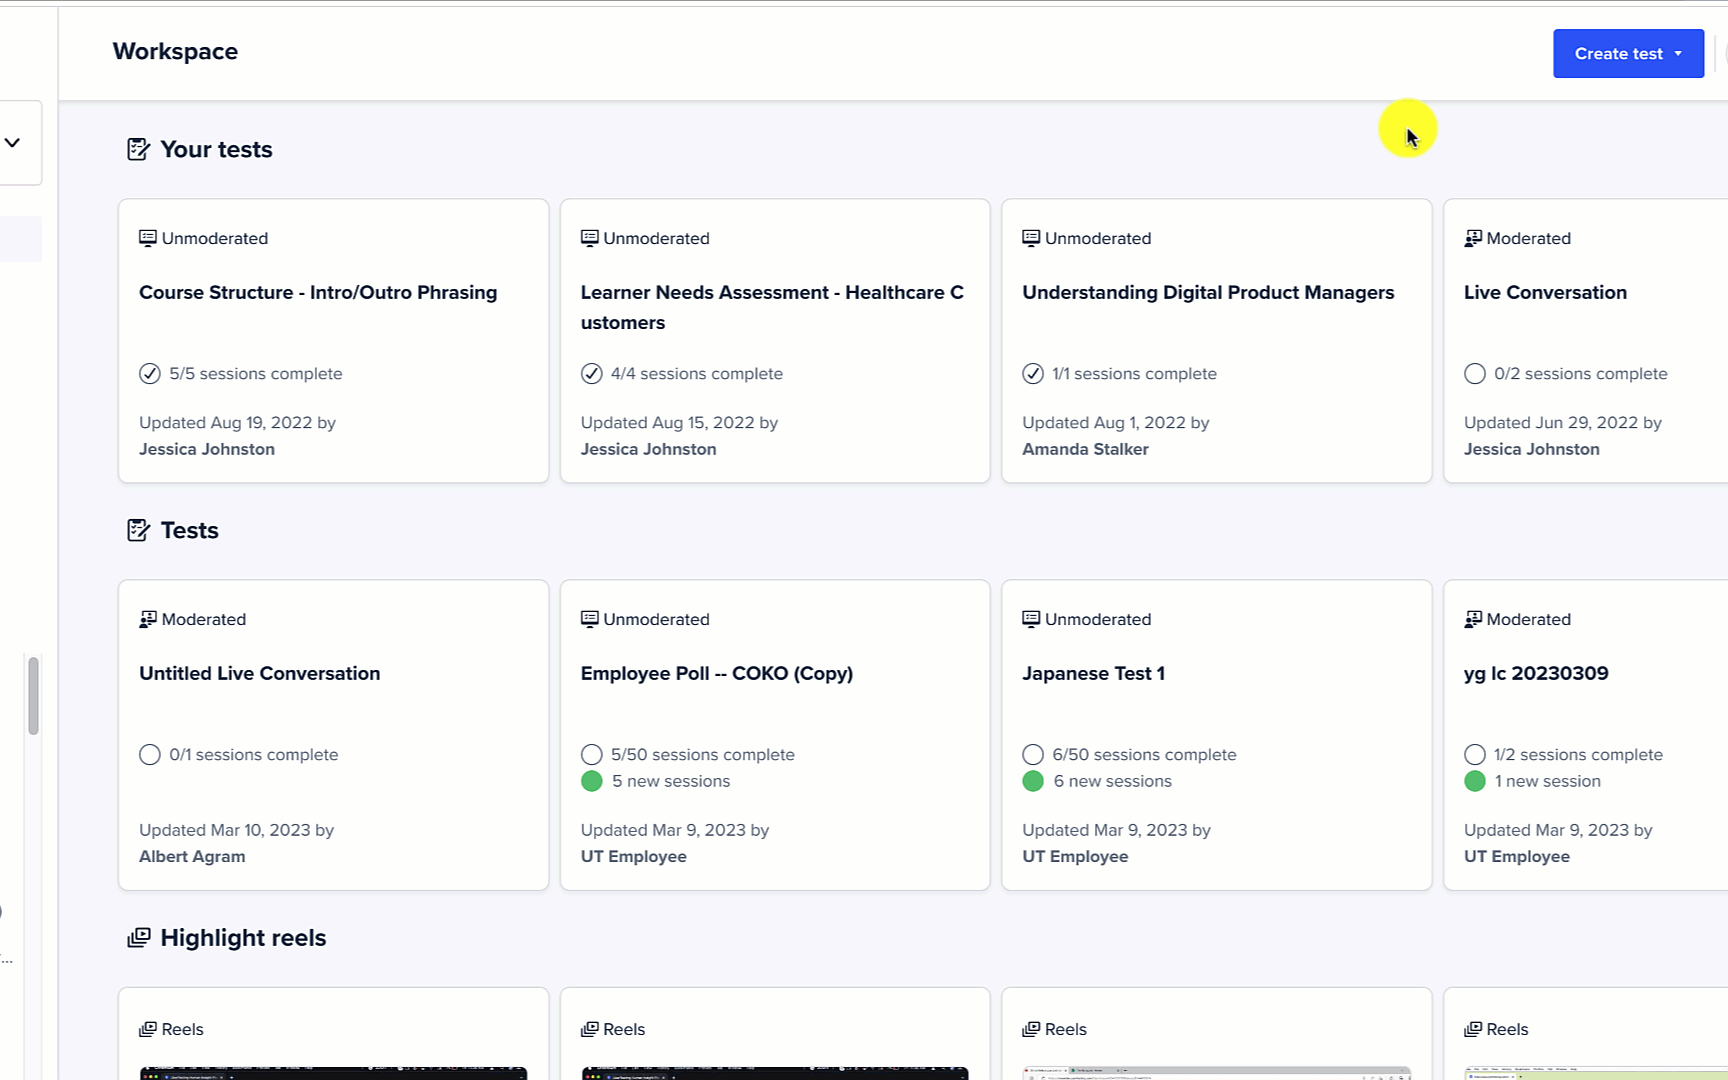Open the leftmost highlight reel thumbnail

333,1073
